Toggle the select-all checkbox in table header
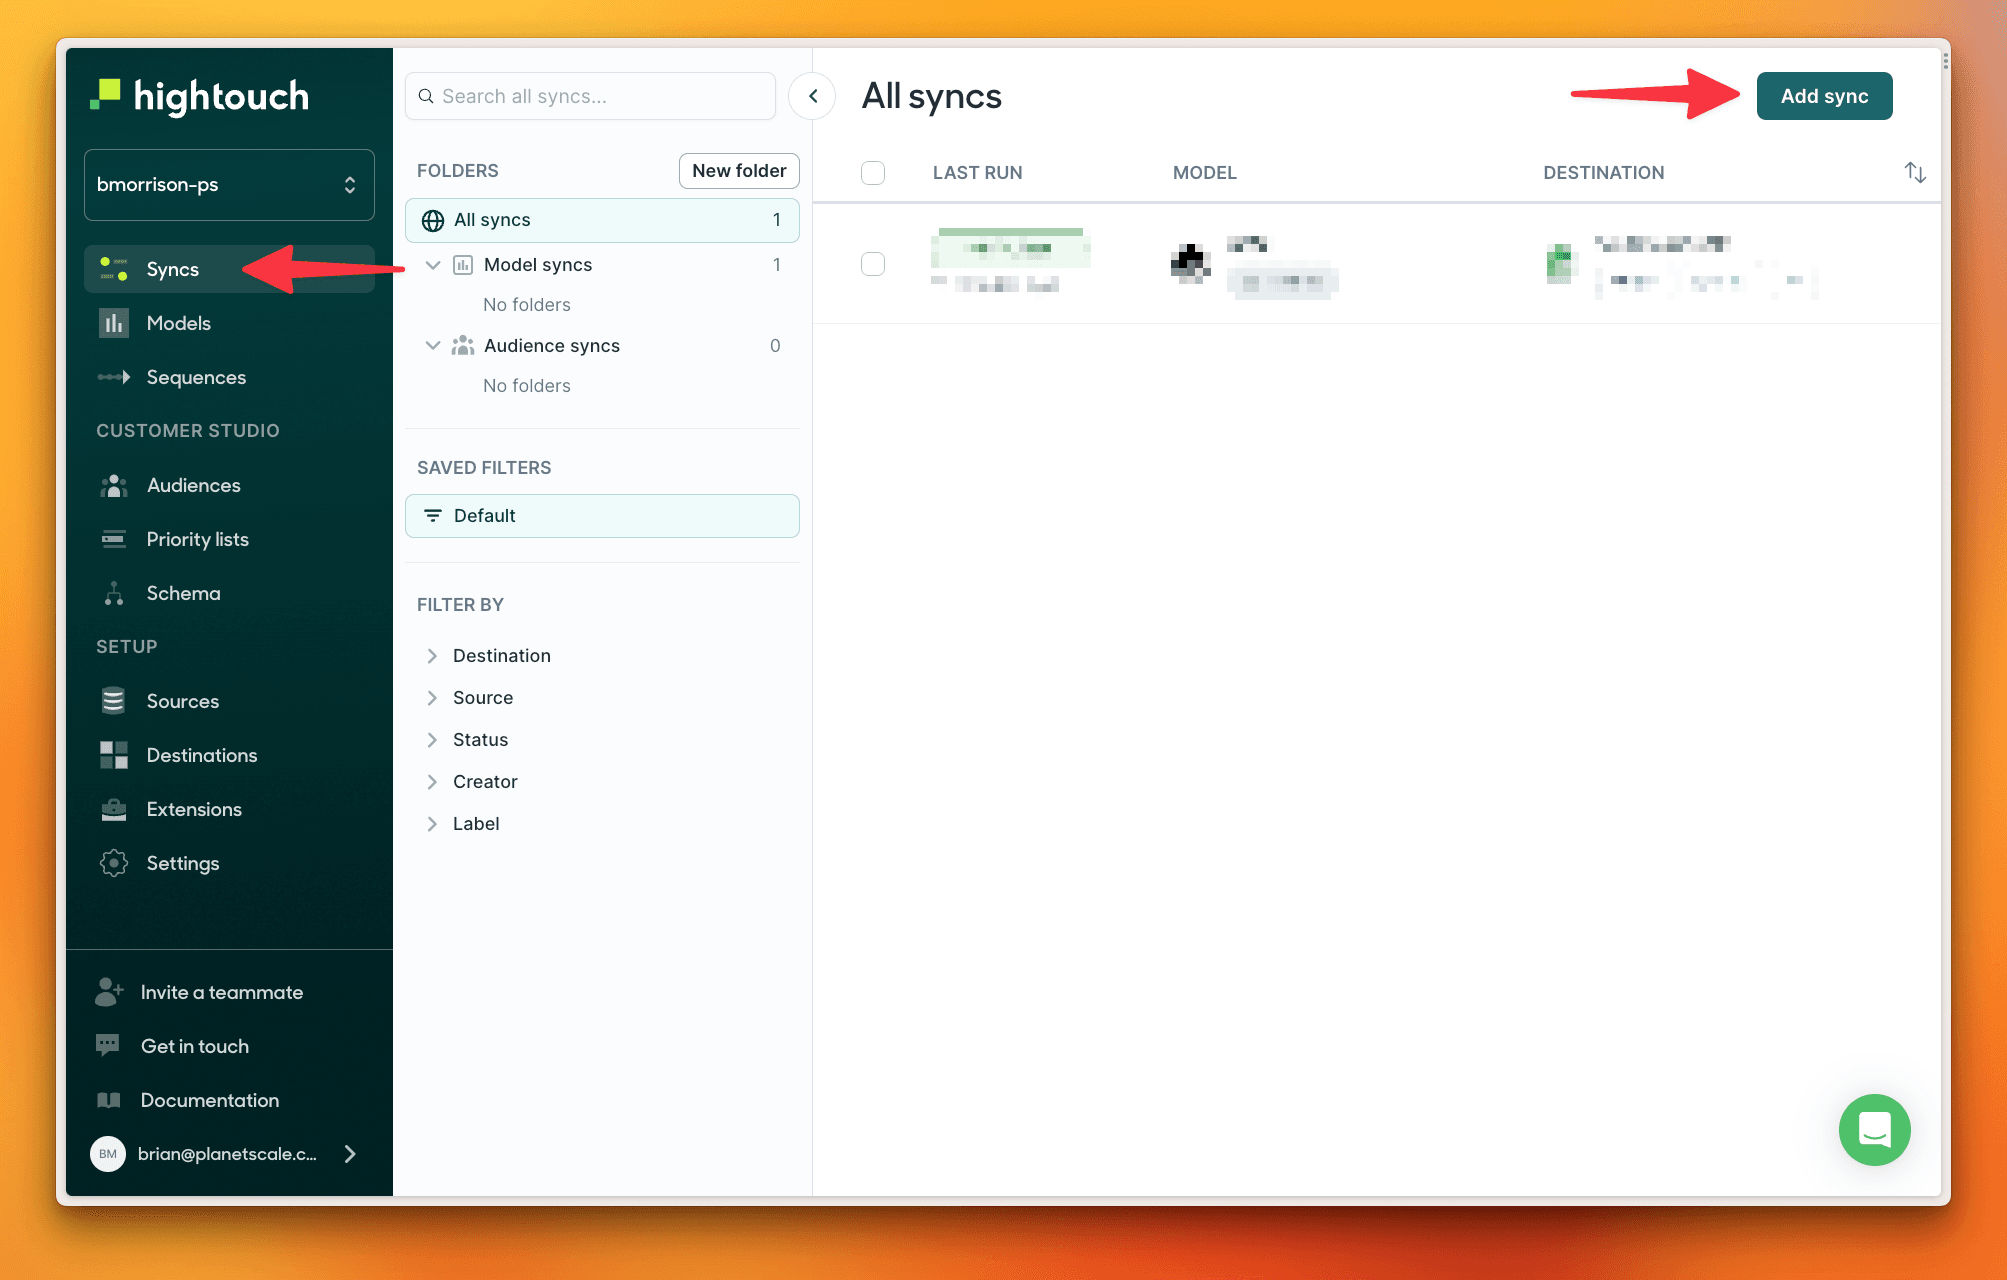This screenshot has height=1280, width=2007. (x=872, y=171)
